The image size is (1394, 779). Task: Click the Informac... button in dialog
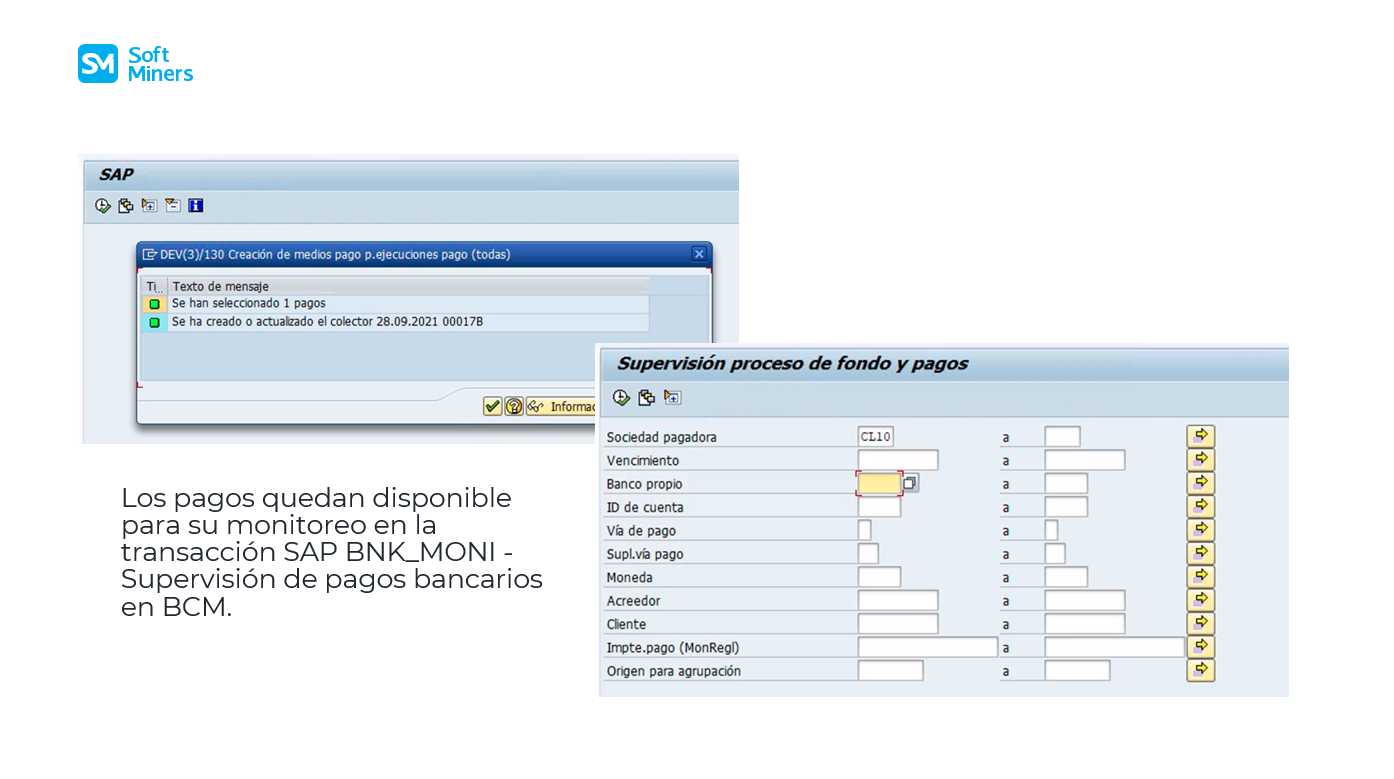(562, 406)
